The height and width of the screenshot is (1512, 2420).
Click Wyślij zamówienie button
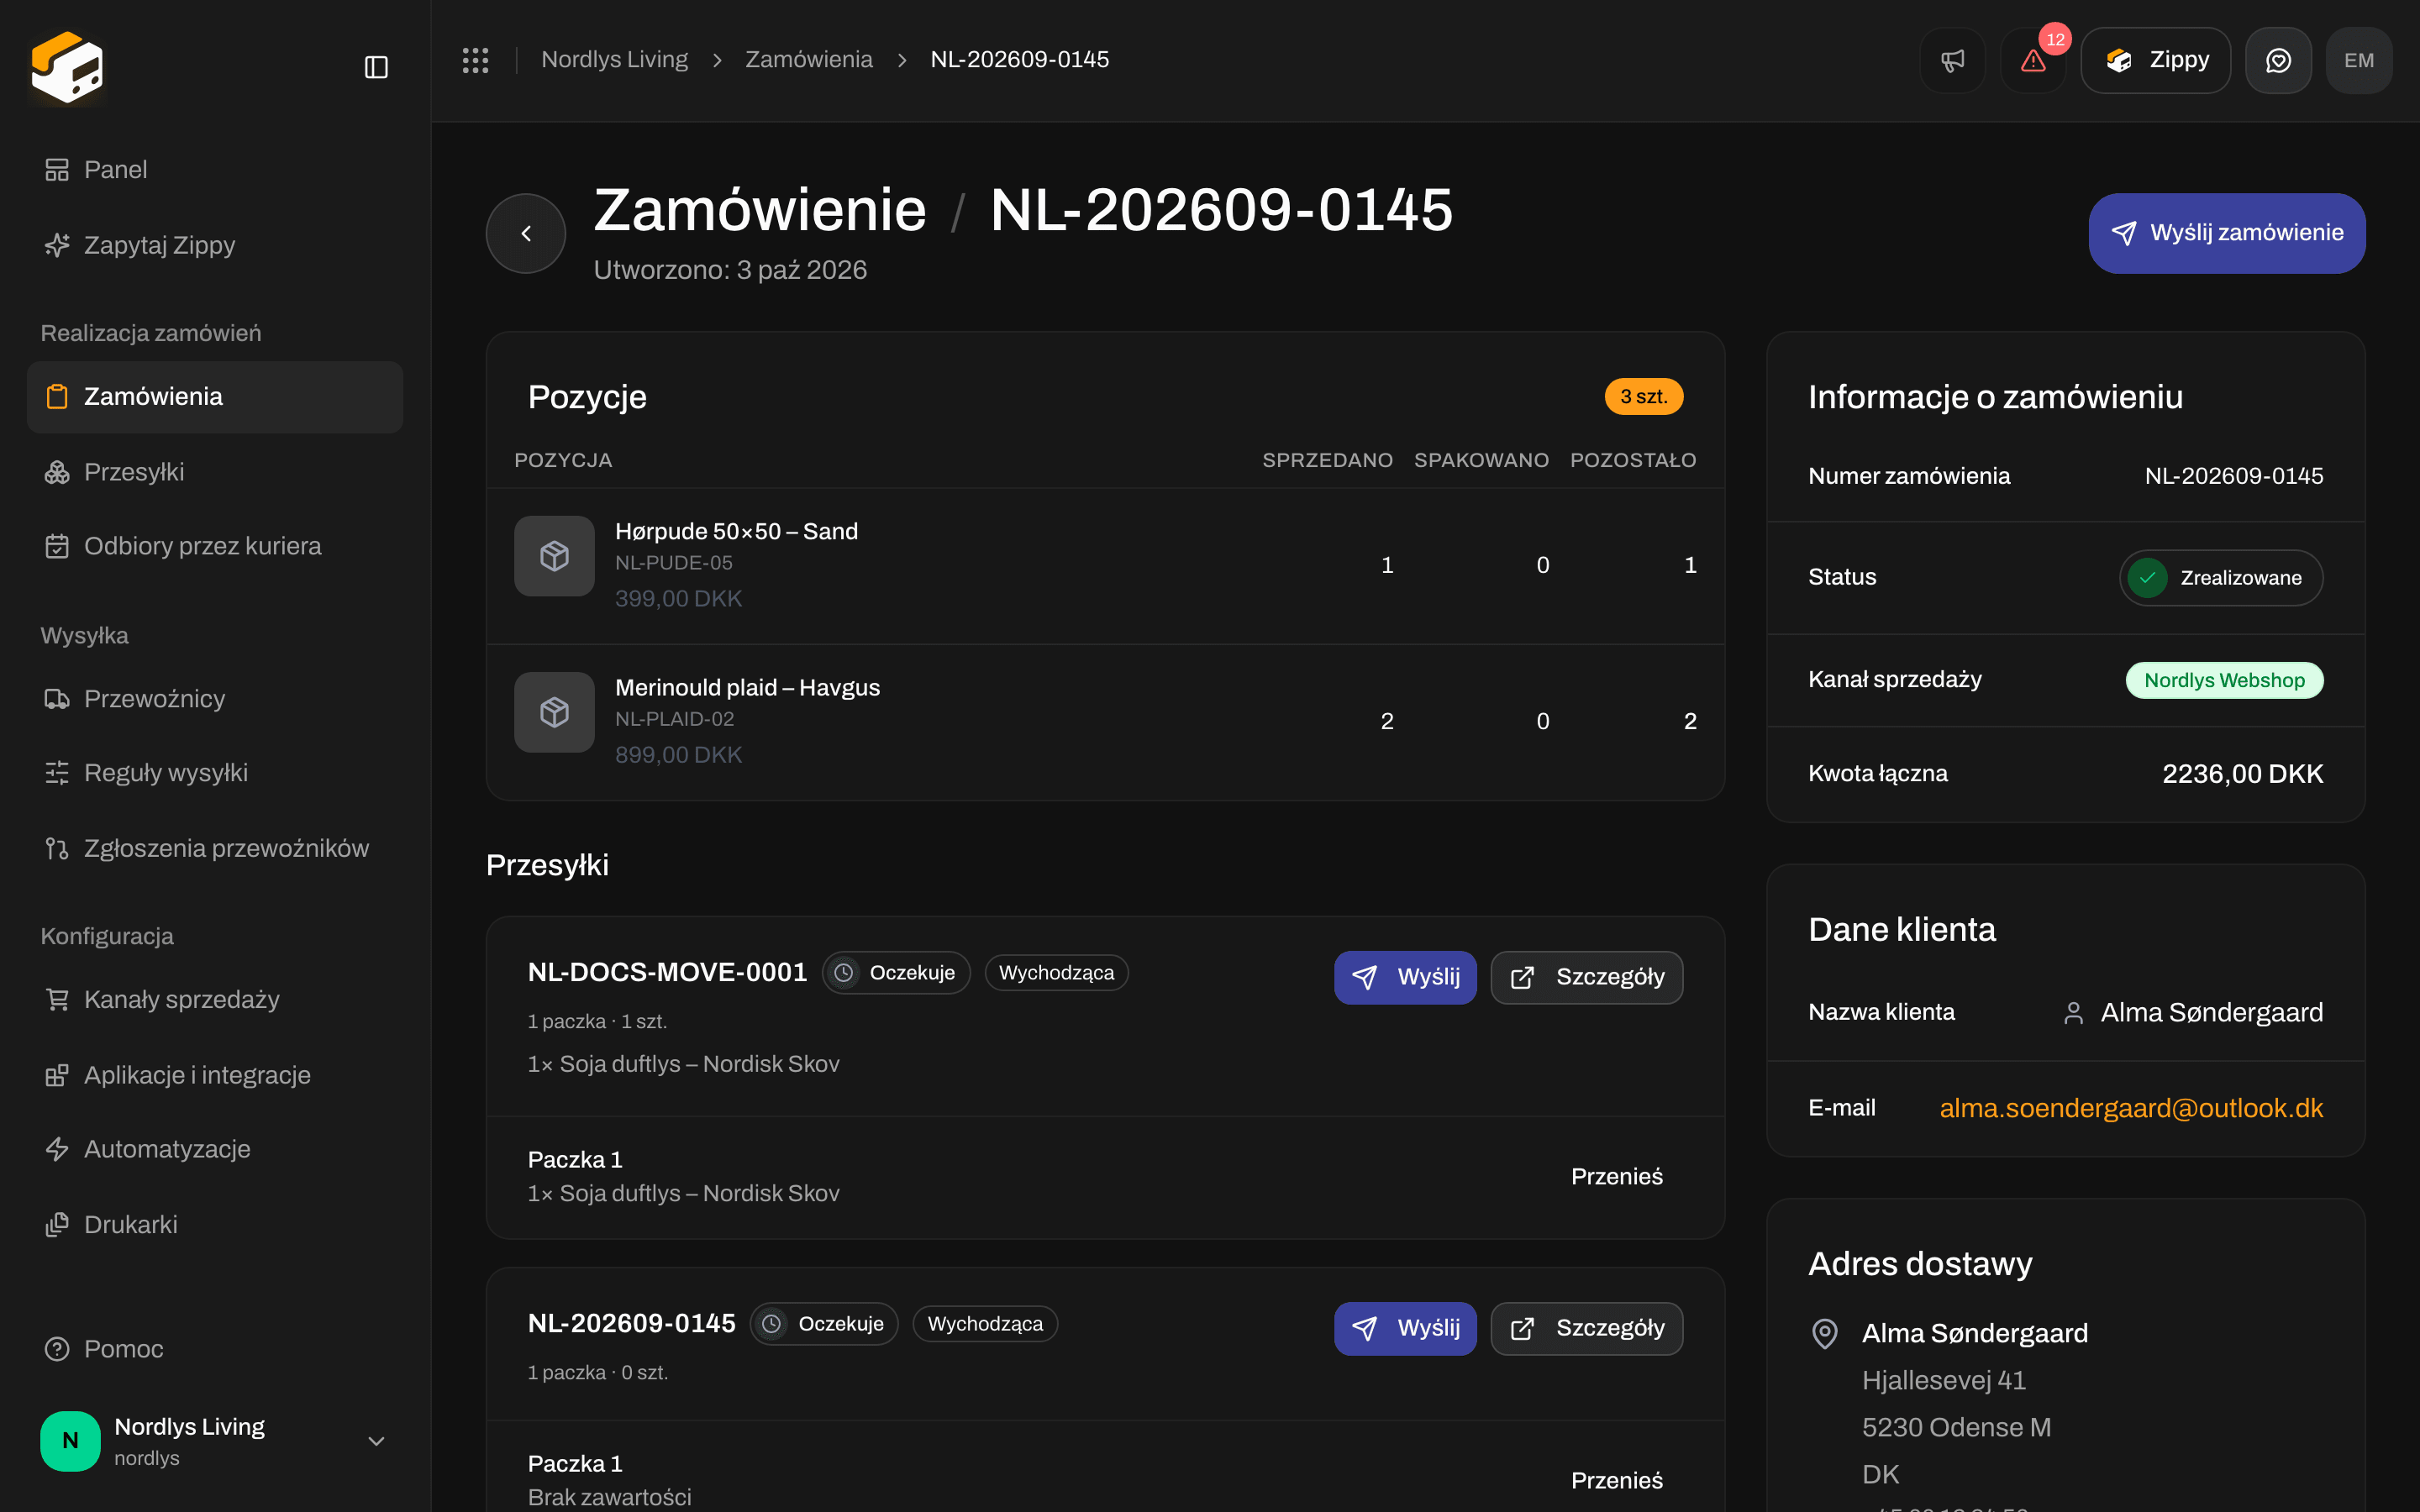click(2227, 233)
